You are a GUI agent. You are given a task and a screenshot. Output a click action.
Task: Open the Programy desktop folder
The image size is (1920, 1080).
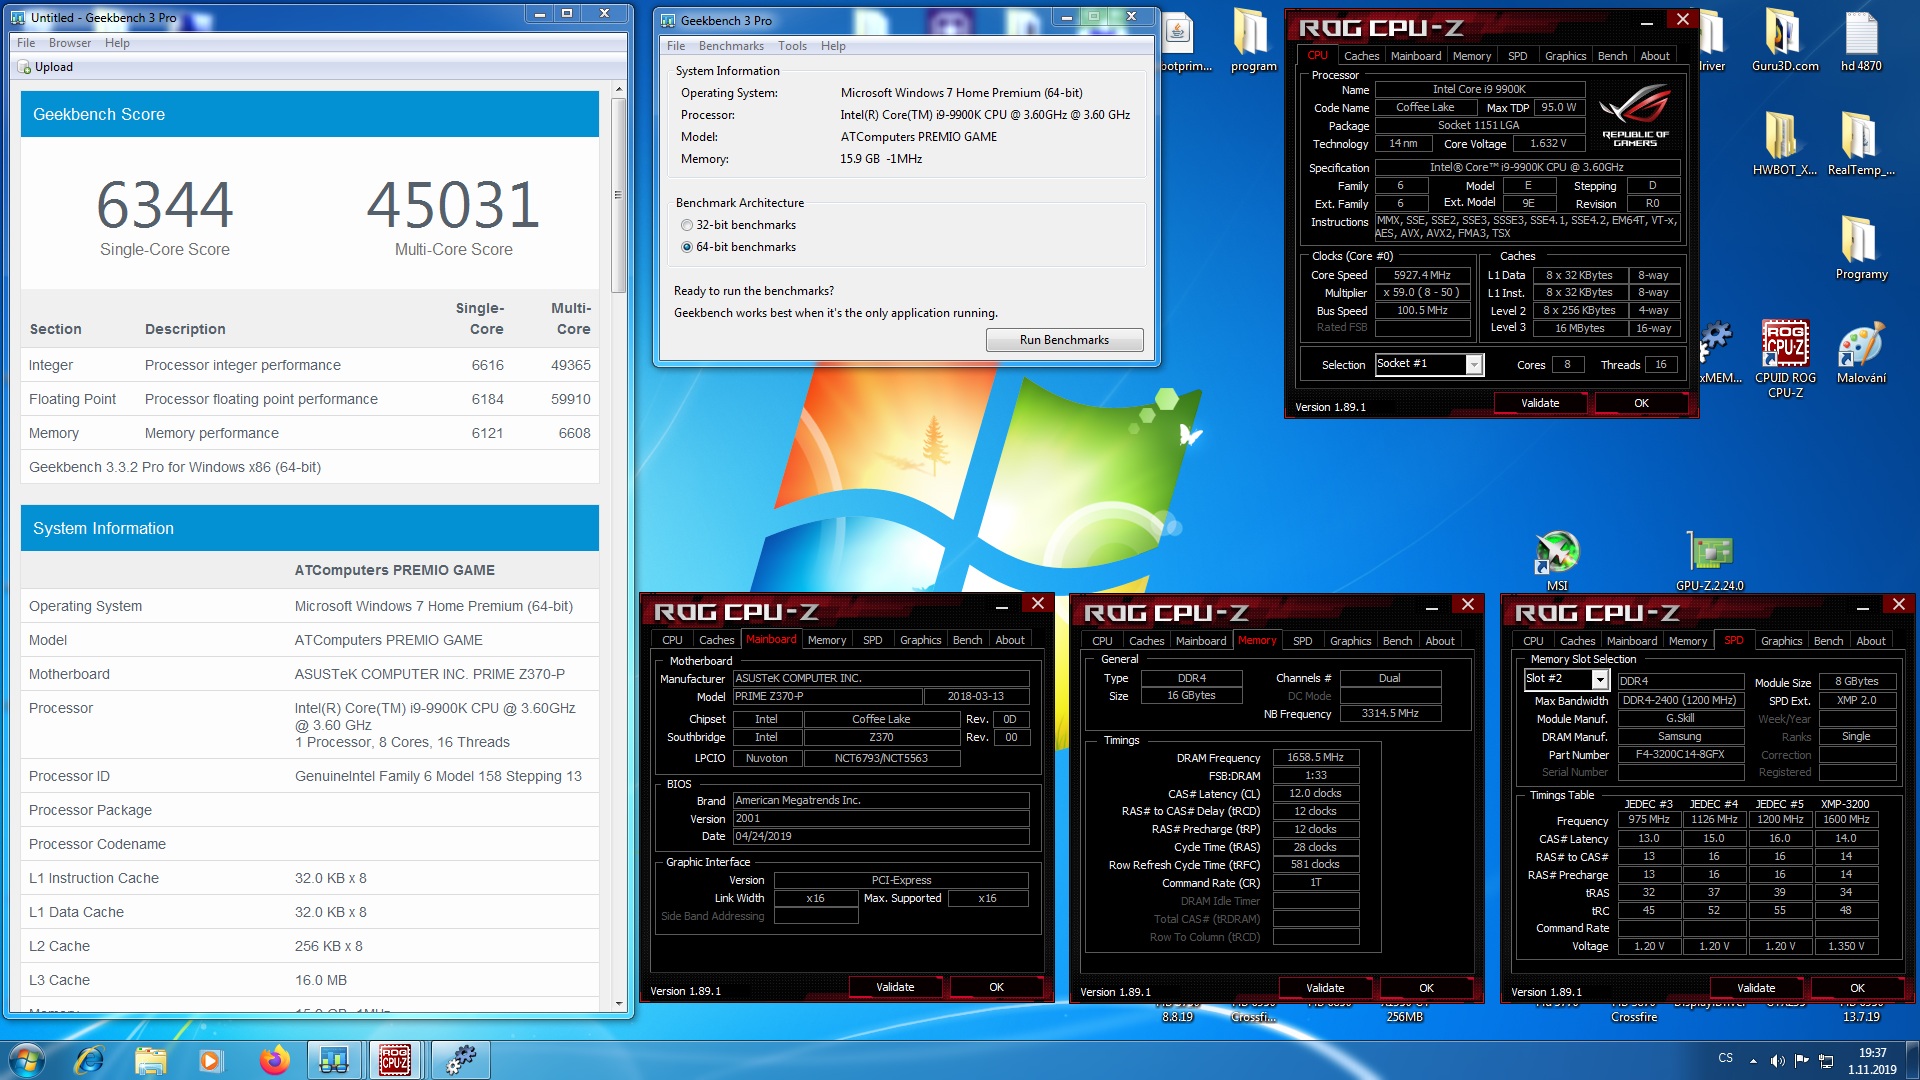pyautogui.click(x=1861, y=248)
